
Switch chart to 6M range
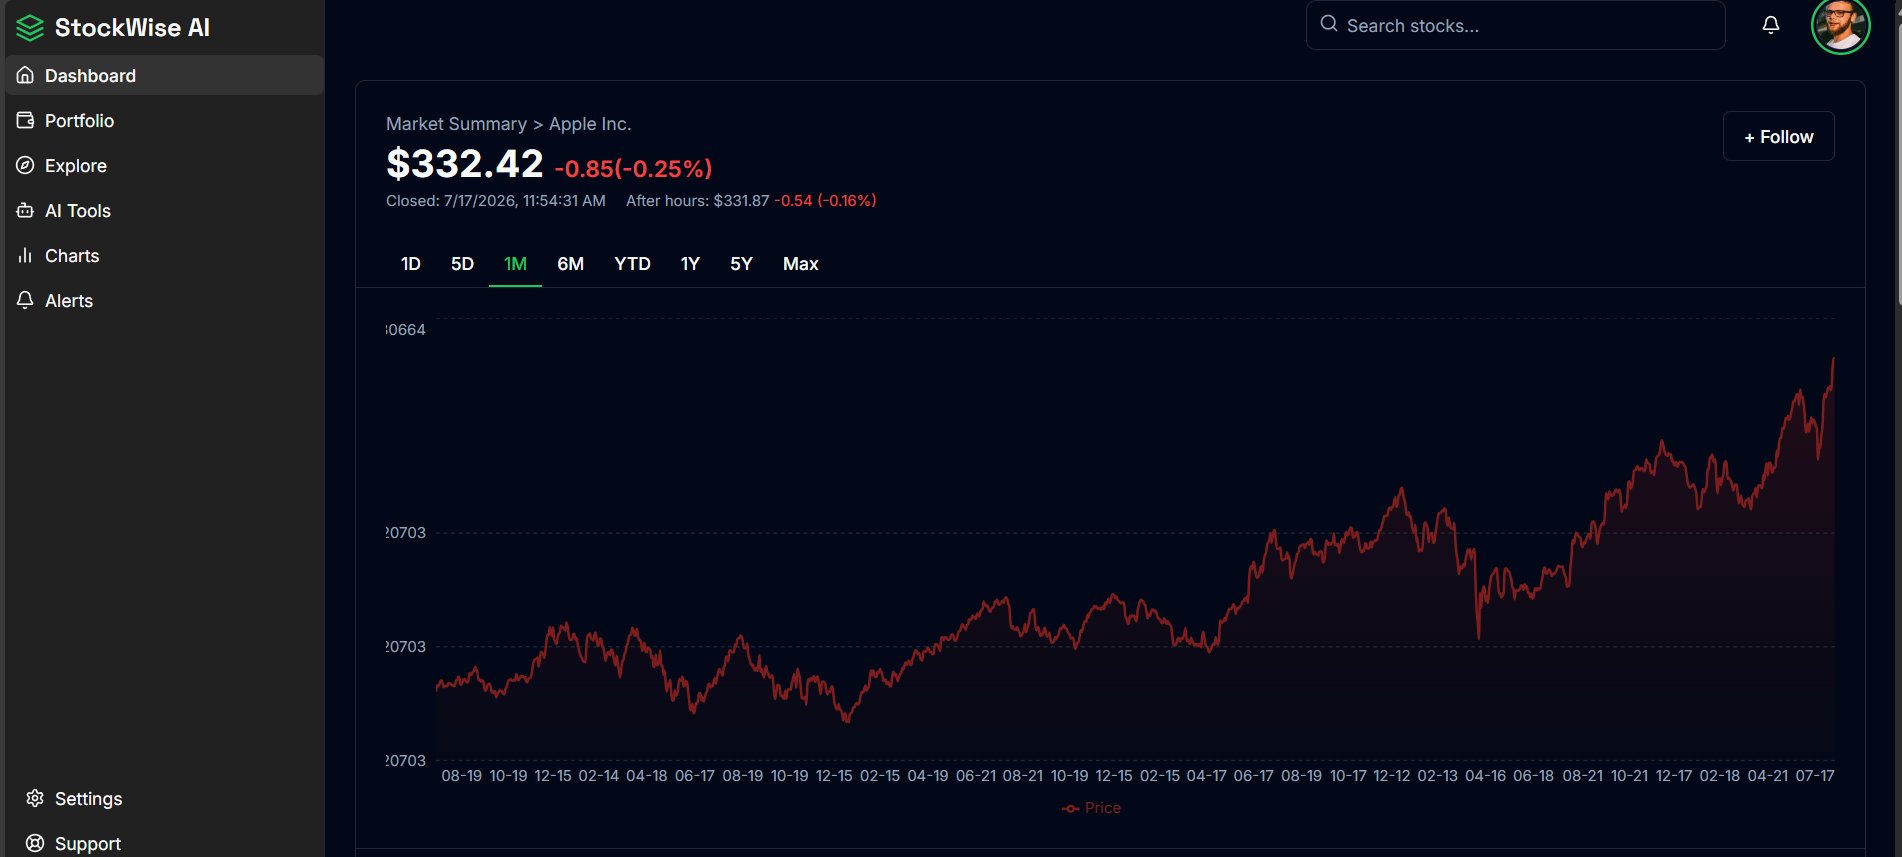[x=570, y=264]
